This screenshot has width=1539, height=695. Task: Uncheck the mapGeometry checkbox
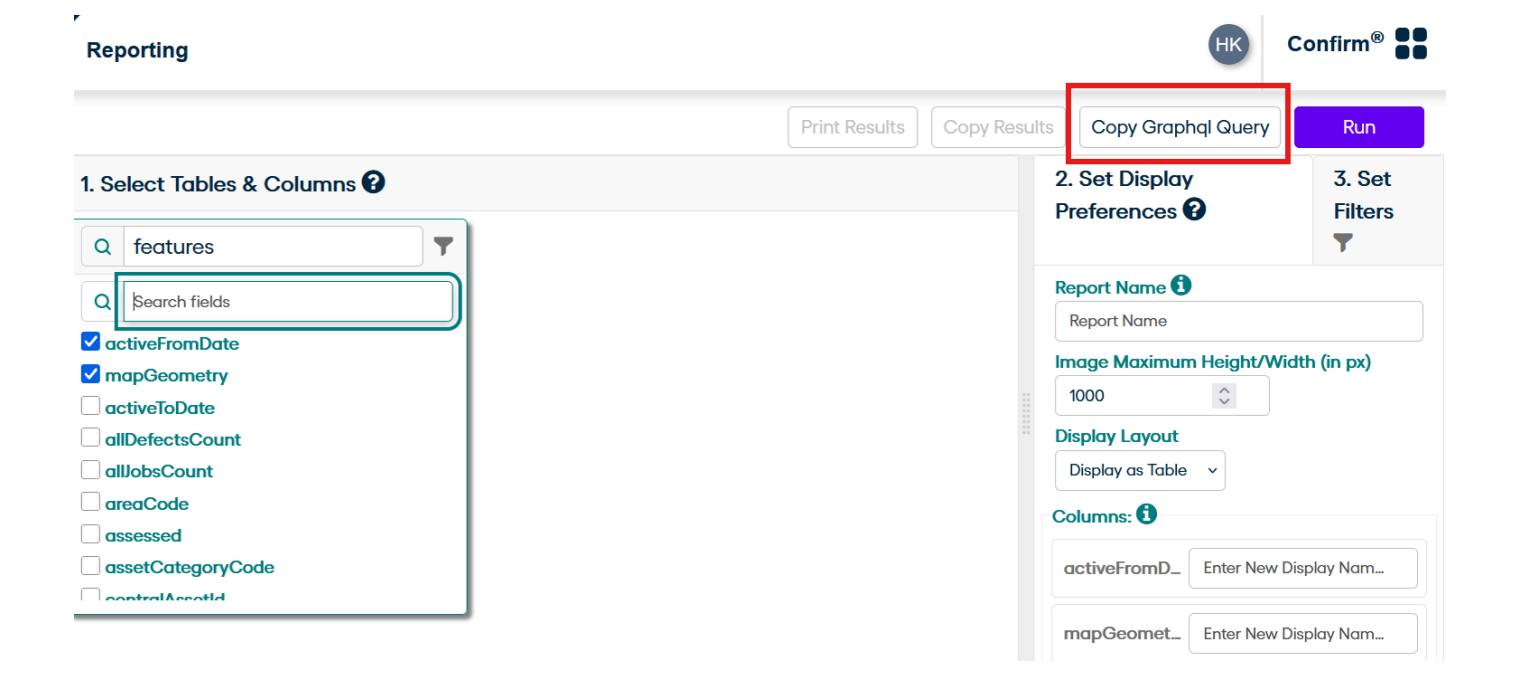(91, 375)
